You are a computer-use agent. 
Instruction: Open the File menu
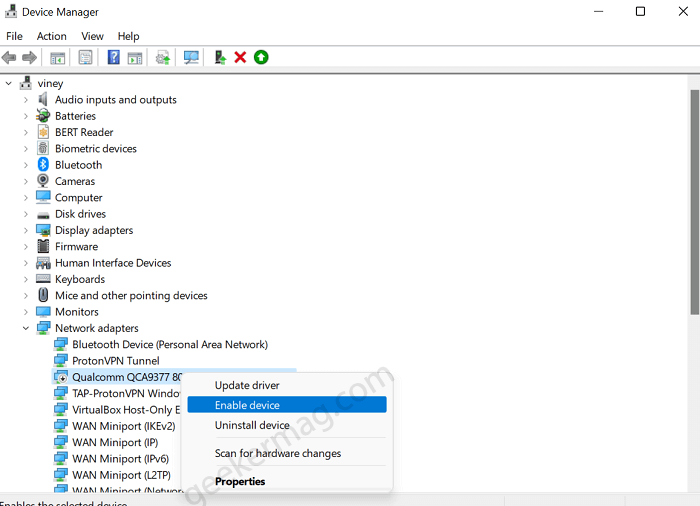click(14, 36)
